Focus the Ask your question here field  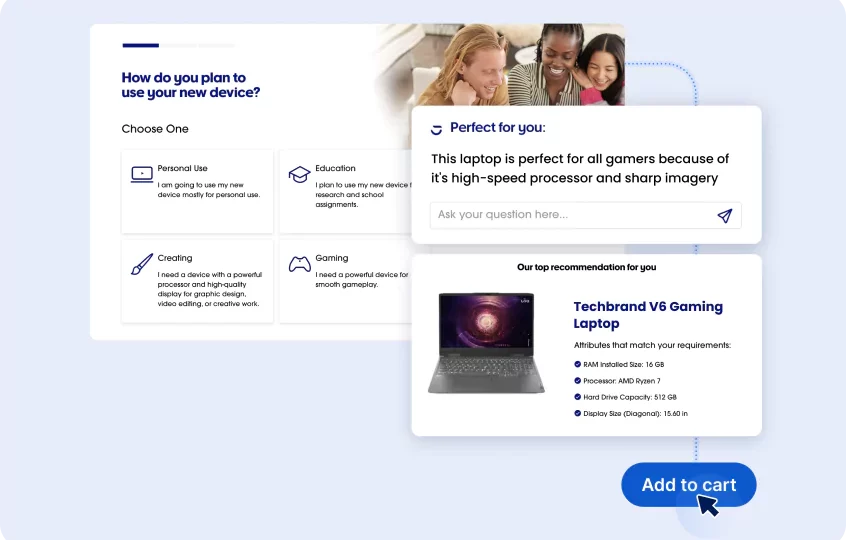(570, 215)
